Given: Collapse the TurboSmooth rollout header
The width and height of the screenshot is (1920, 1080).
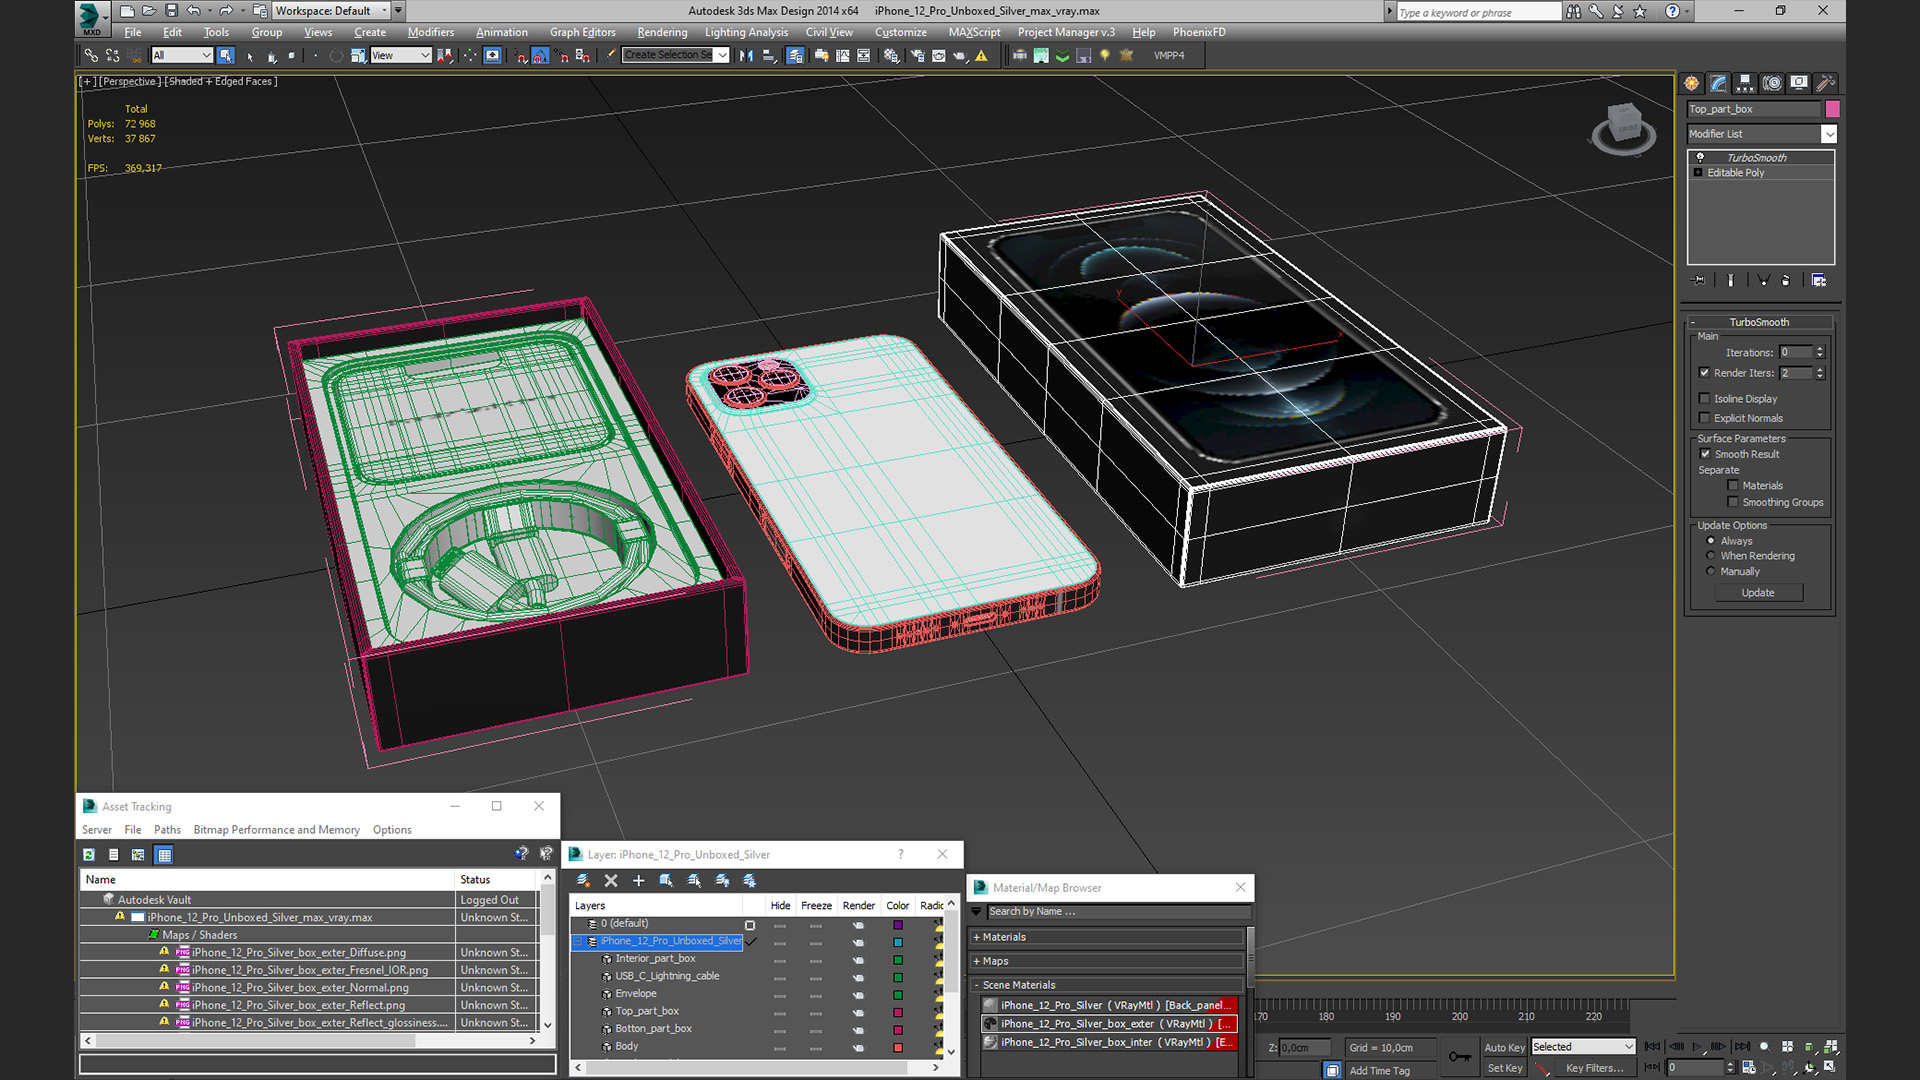Looking at the screenshot, I should pos(1760,322).
